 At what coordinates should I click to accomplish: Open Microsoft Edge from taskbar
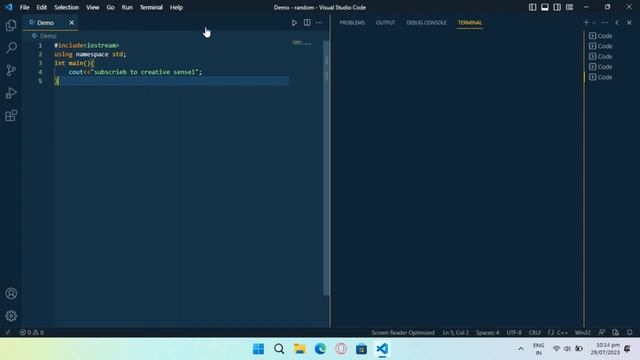pyautogui.click(x=320, y=349)
